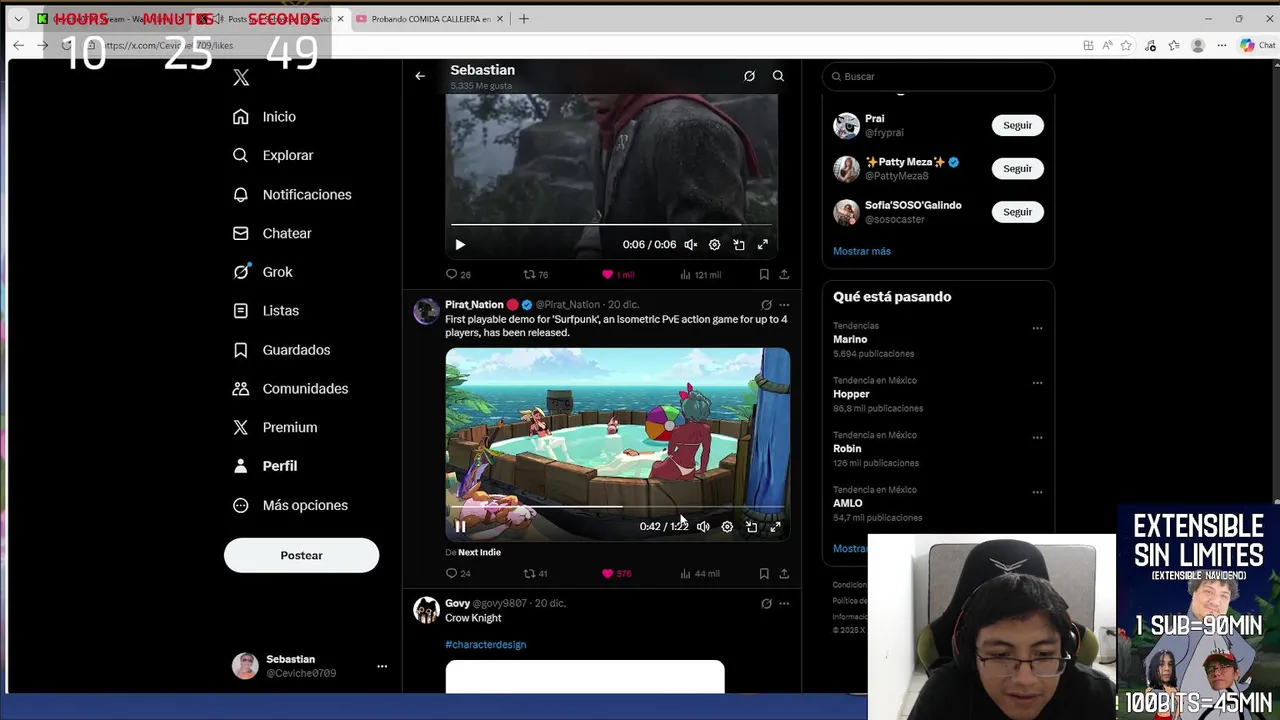This screenshot has height=720, width=1280.
Task: Enable picture-in-picture on Surfpunk video
Action: coord(751,526)
